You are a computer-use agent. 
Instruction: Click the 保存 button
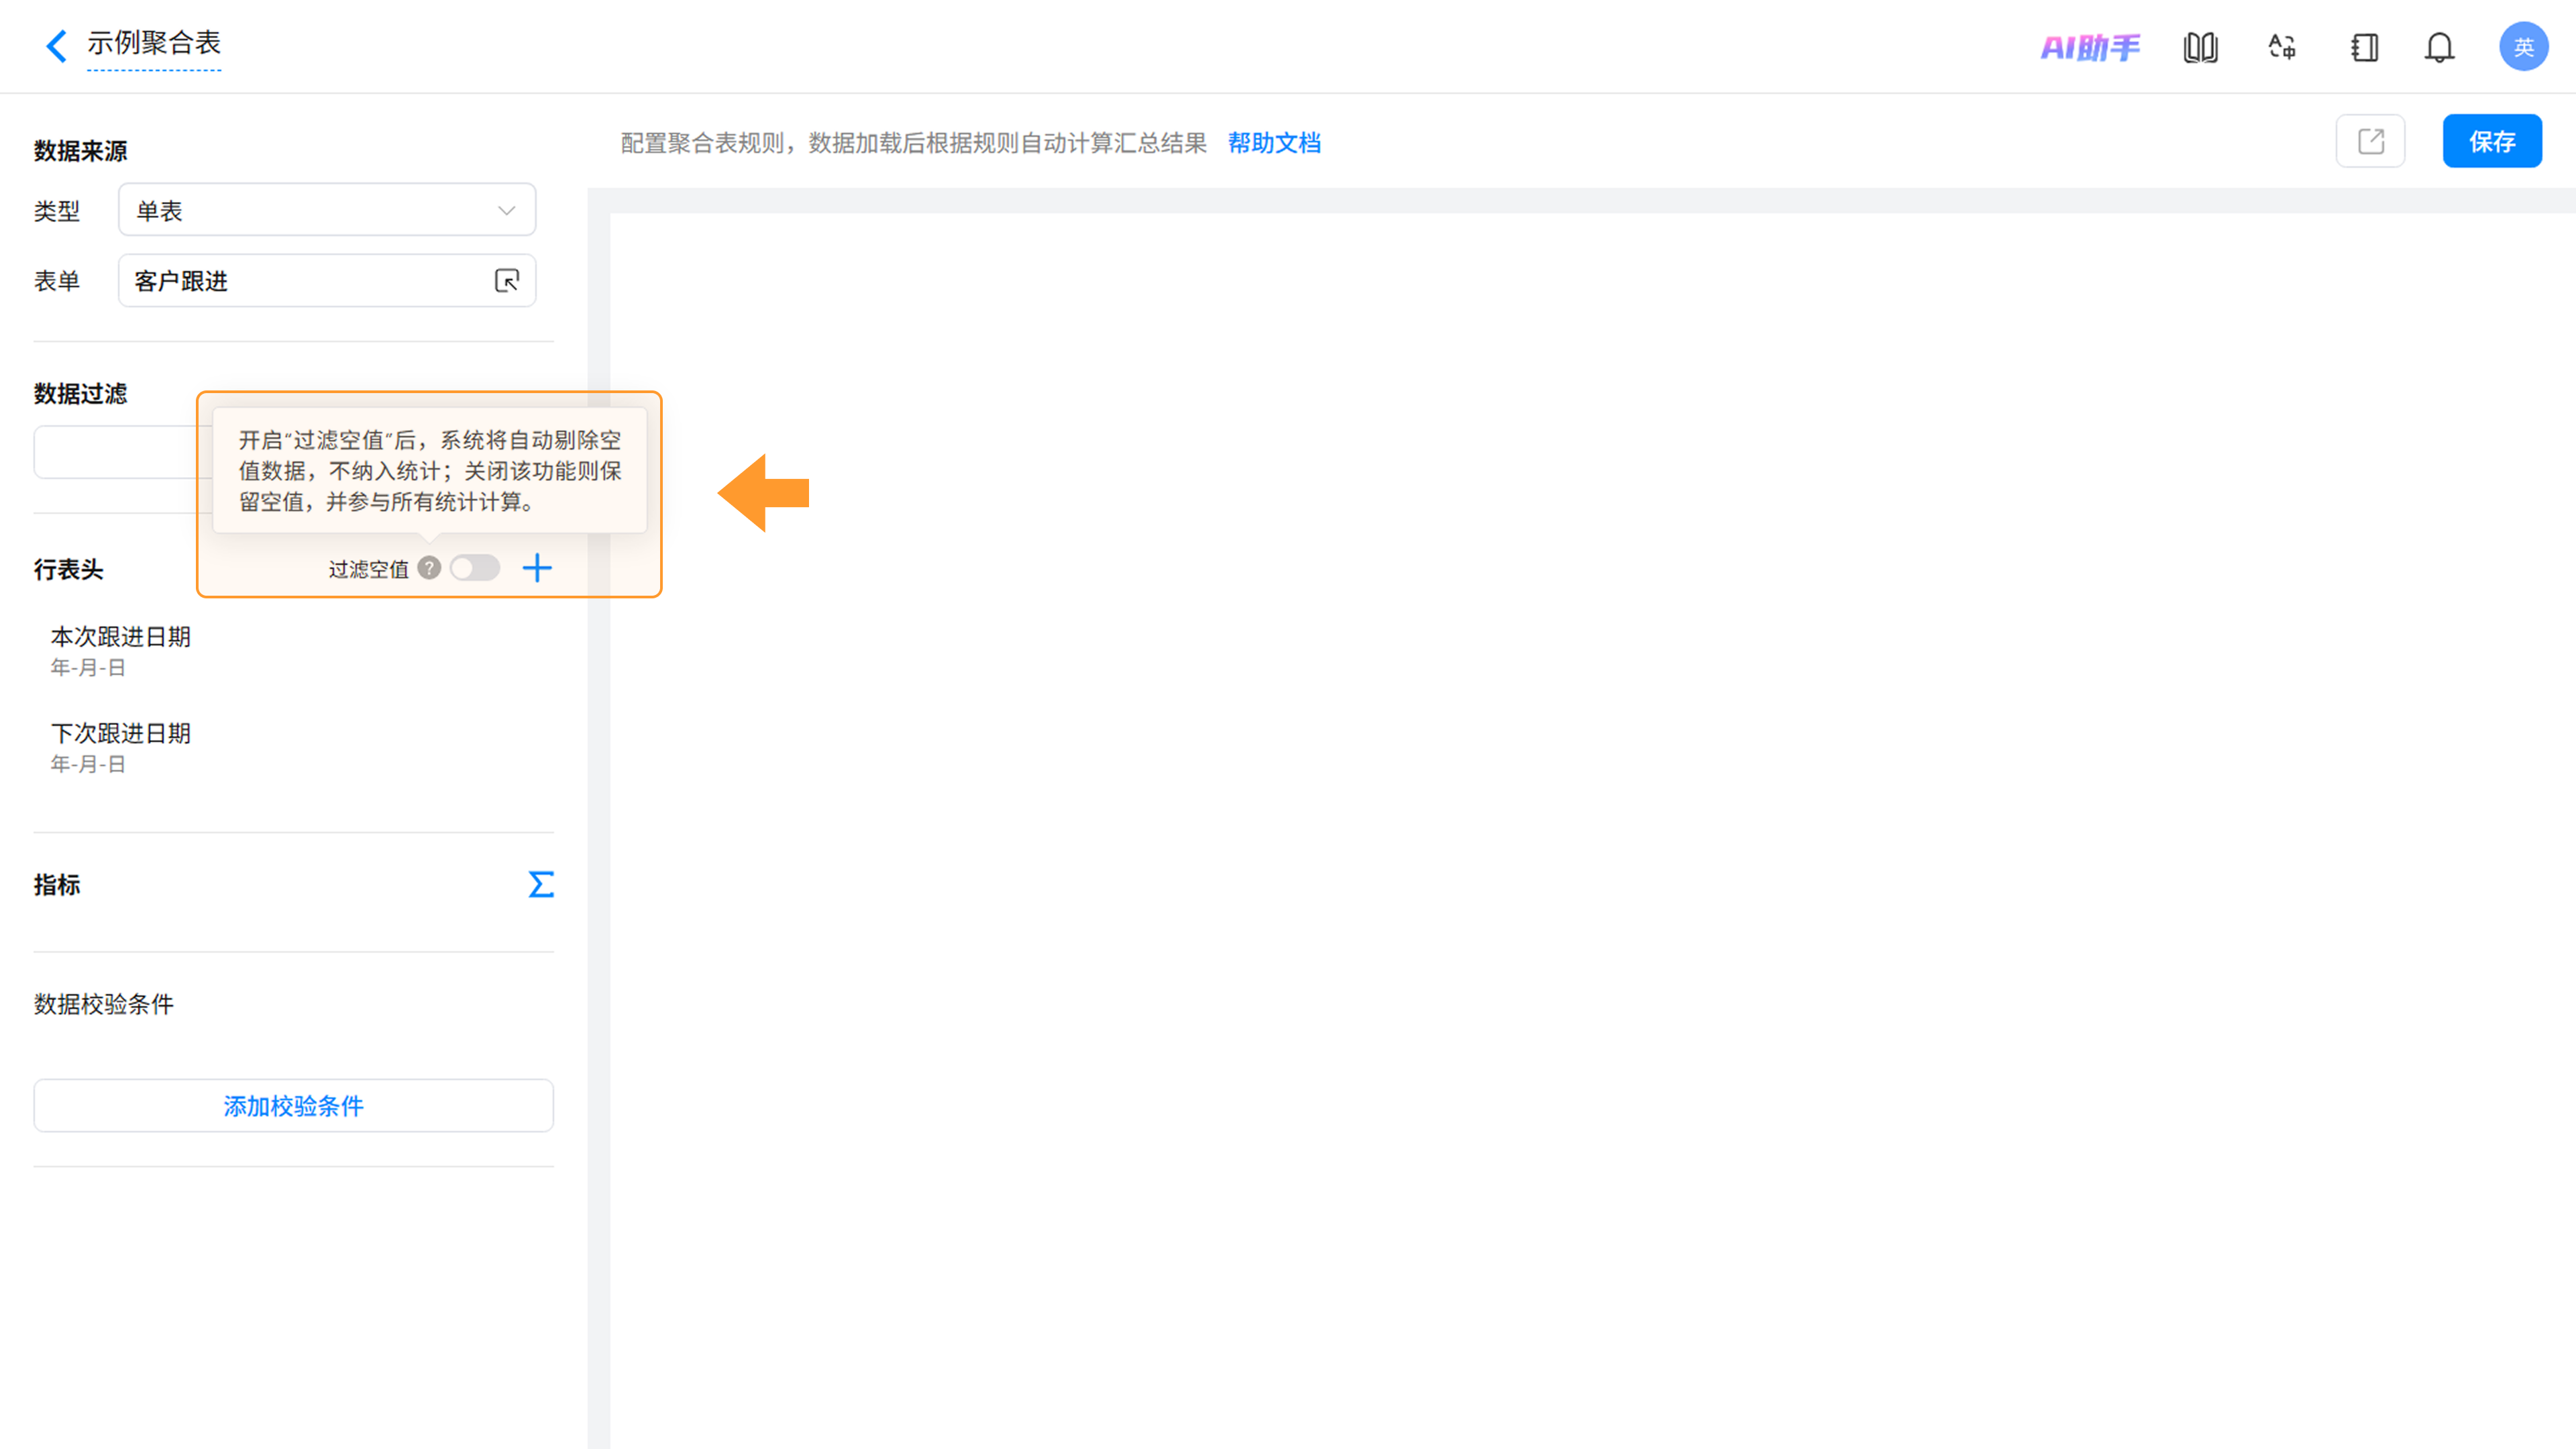[2492, 141]
